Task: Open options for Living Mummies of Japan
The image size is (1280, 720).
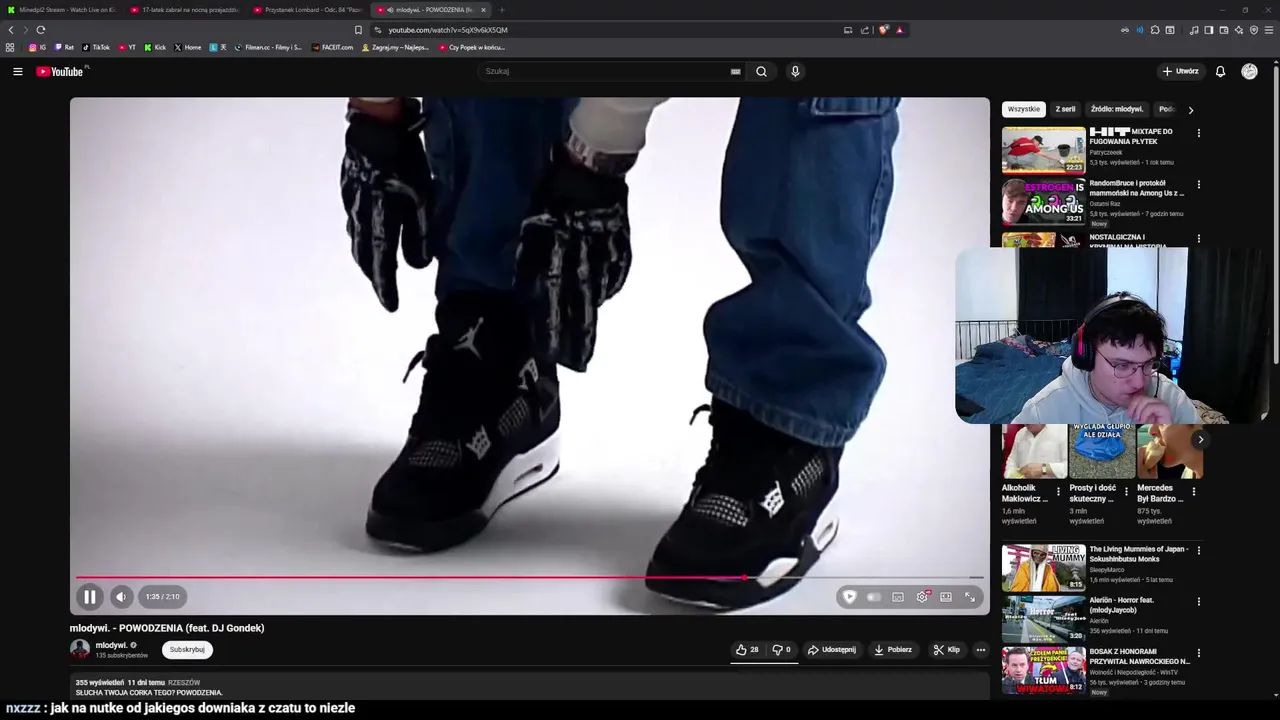Action: pyautogui.click(x=1199, y=550)
